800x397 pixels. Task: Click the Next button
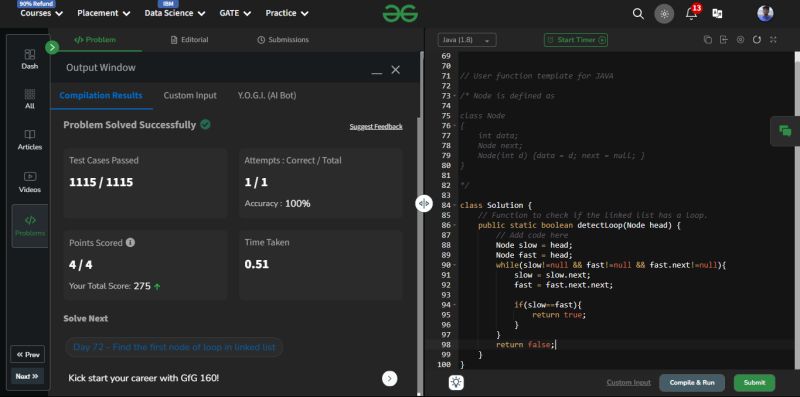pos(27,376)
